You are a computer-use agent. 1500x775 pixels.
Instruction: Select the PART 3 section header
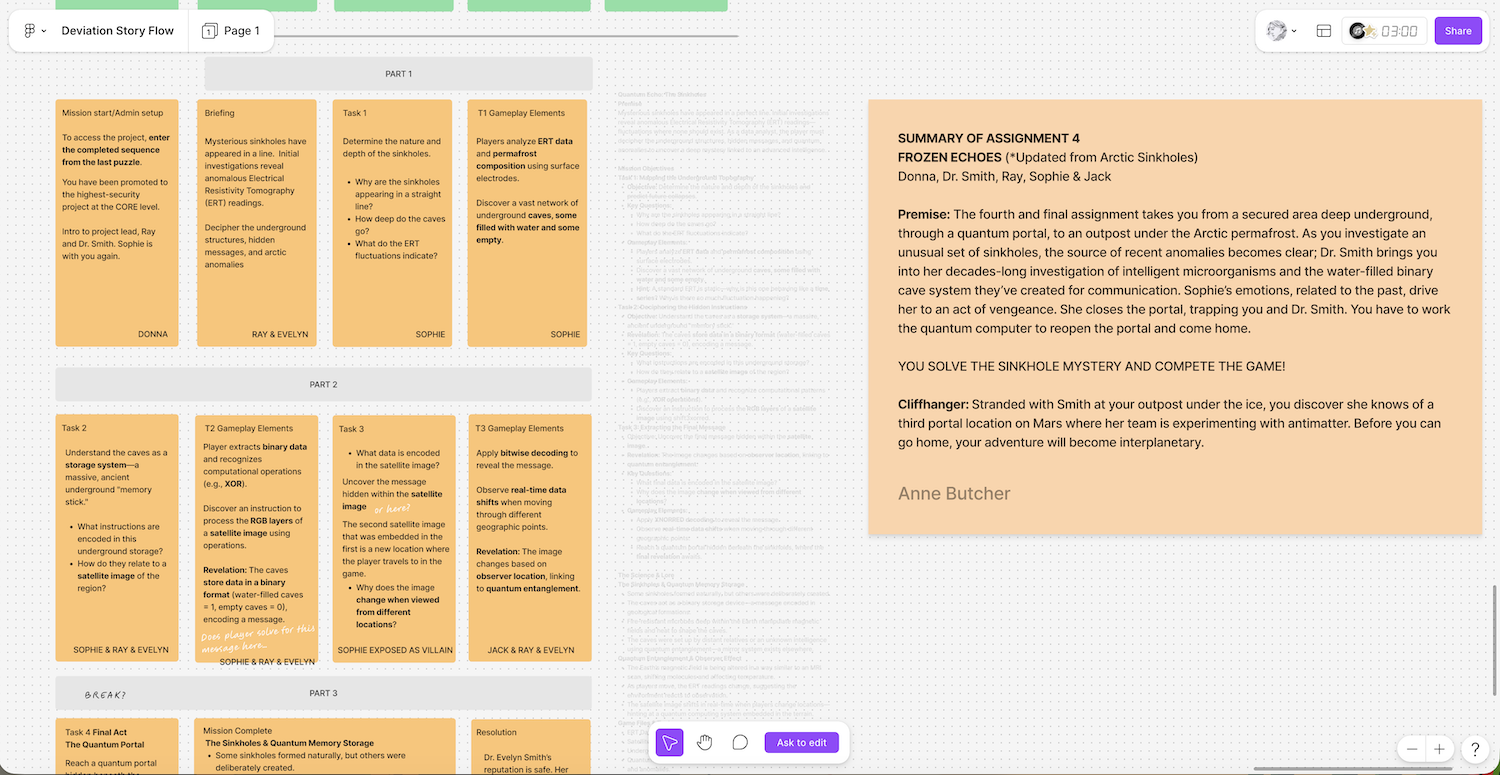pos(323,693)
